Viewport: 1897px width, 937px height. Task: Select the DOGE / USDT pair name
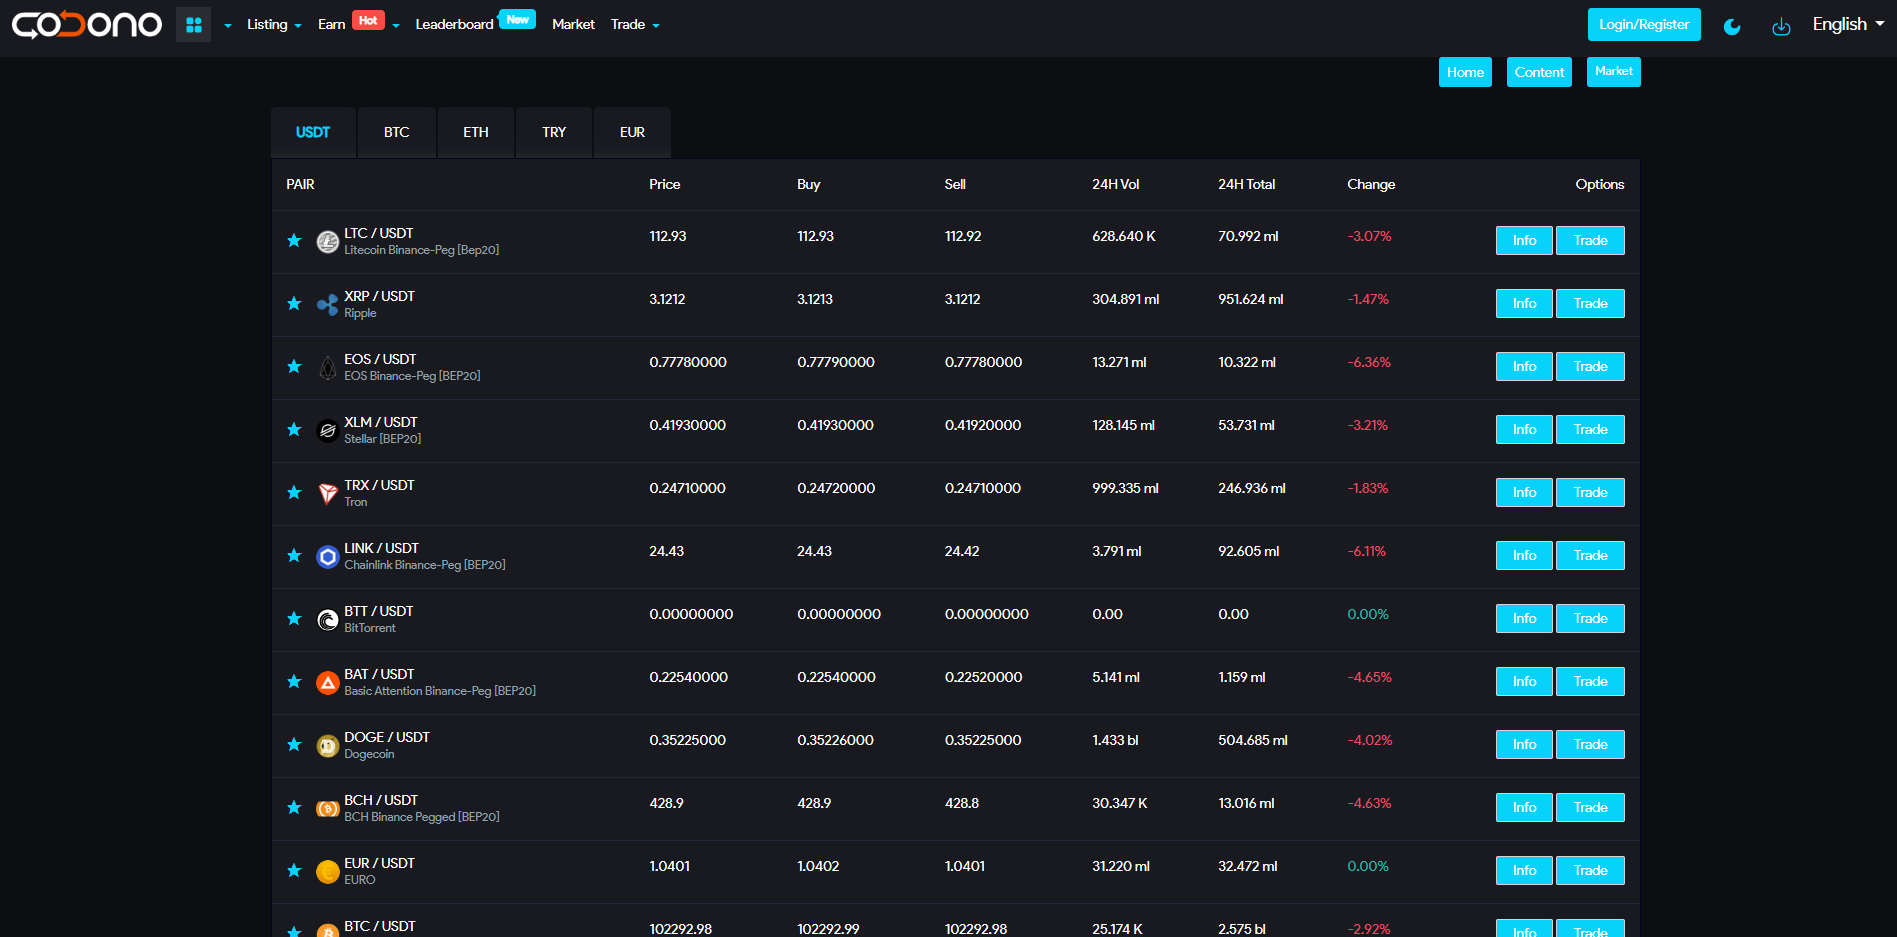[387, 737]
